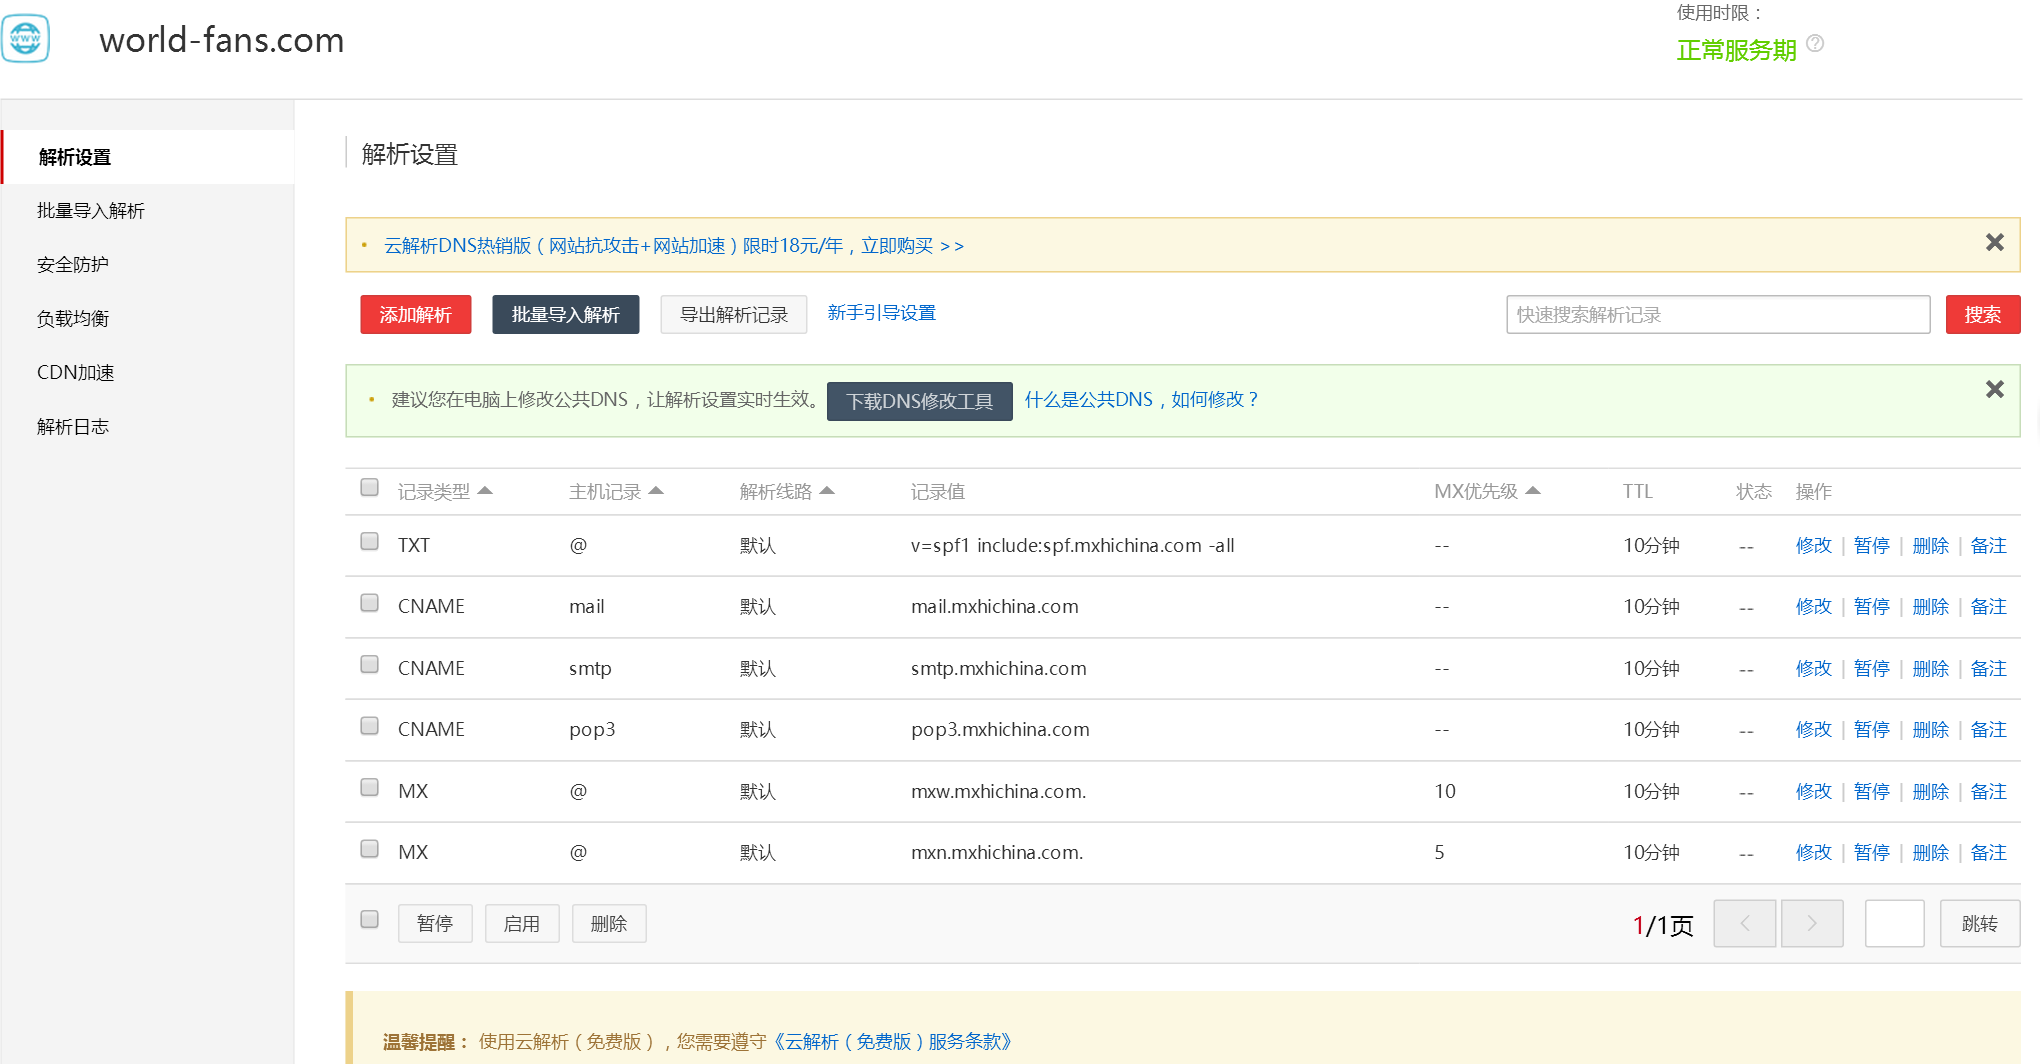Click the 正常服务期 status text
The image size is (2040, 1064).
point(1736,50)
